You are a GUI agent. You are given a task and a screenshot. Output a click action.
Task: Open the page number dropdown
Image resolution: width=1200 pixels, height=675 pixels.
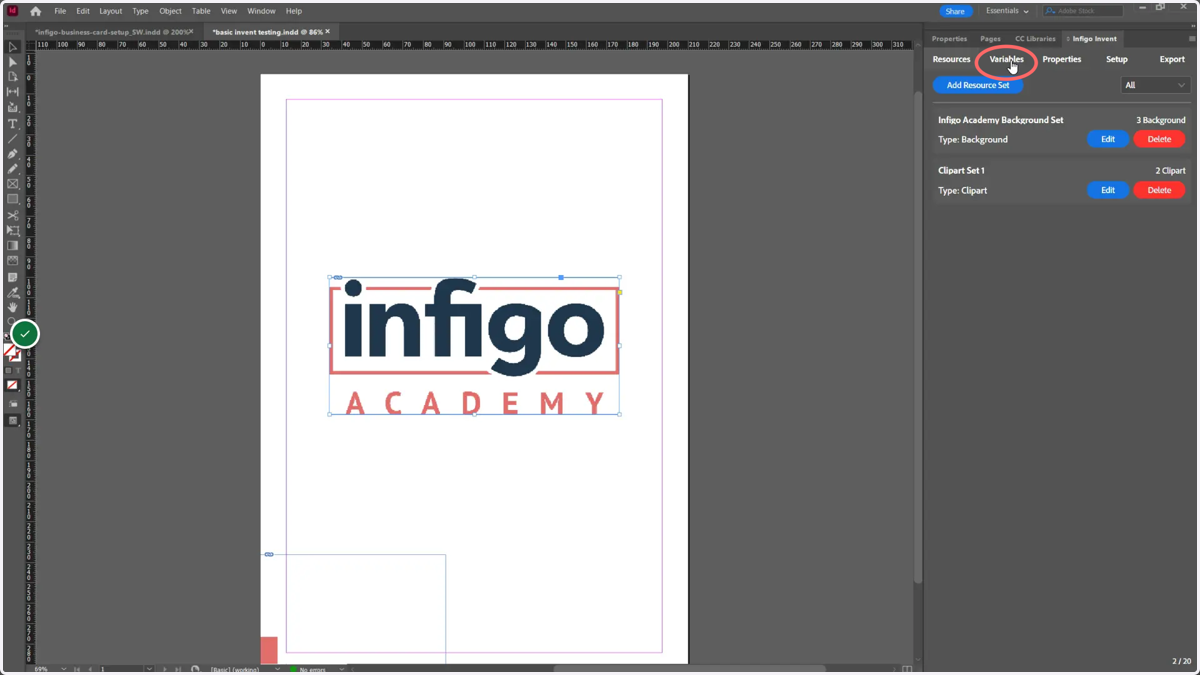[149, 669]
